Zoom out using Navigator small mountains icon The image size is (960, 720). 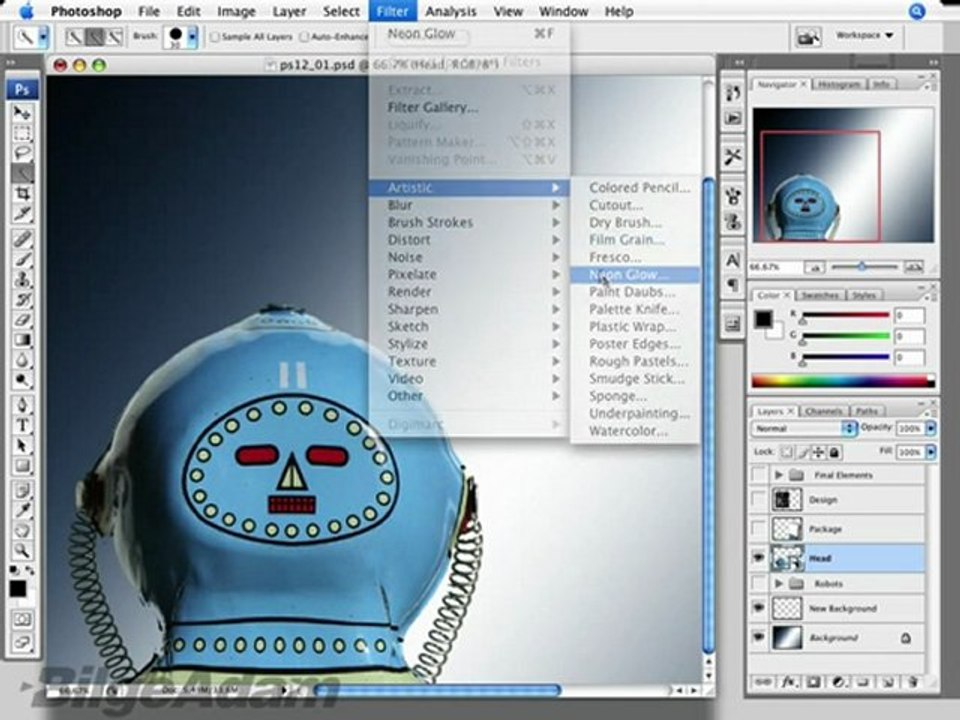click(814, 268)
